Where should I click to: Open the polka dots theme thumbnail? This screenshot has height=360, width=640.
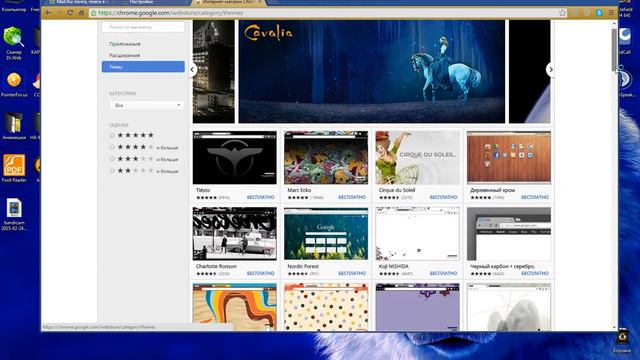click(326, 307)
